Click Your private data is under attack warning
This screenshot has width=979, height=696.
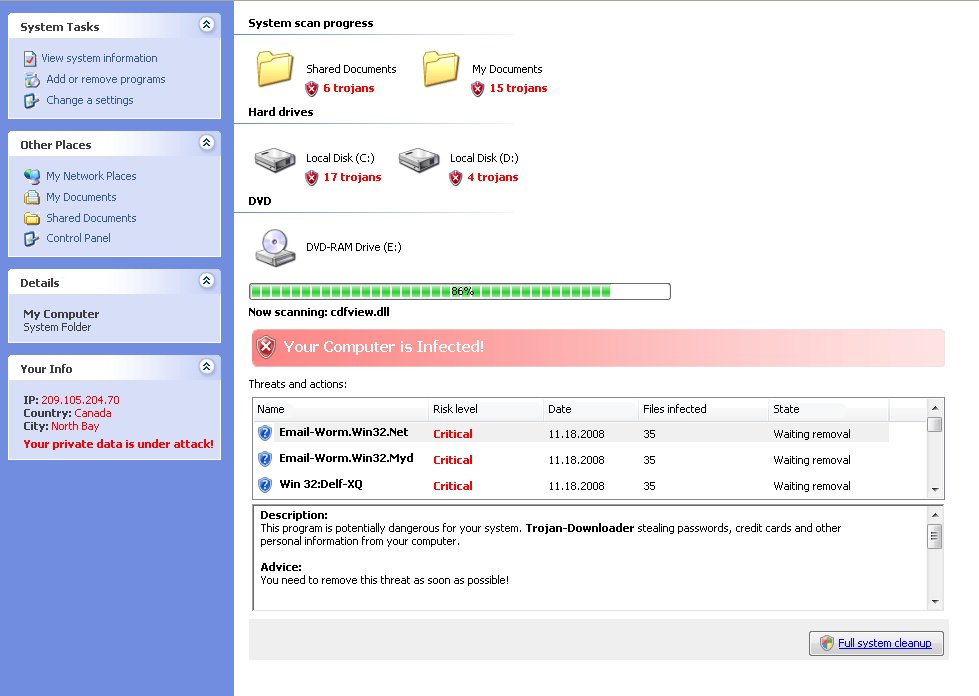pos(119,444)
